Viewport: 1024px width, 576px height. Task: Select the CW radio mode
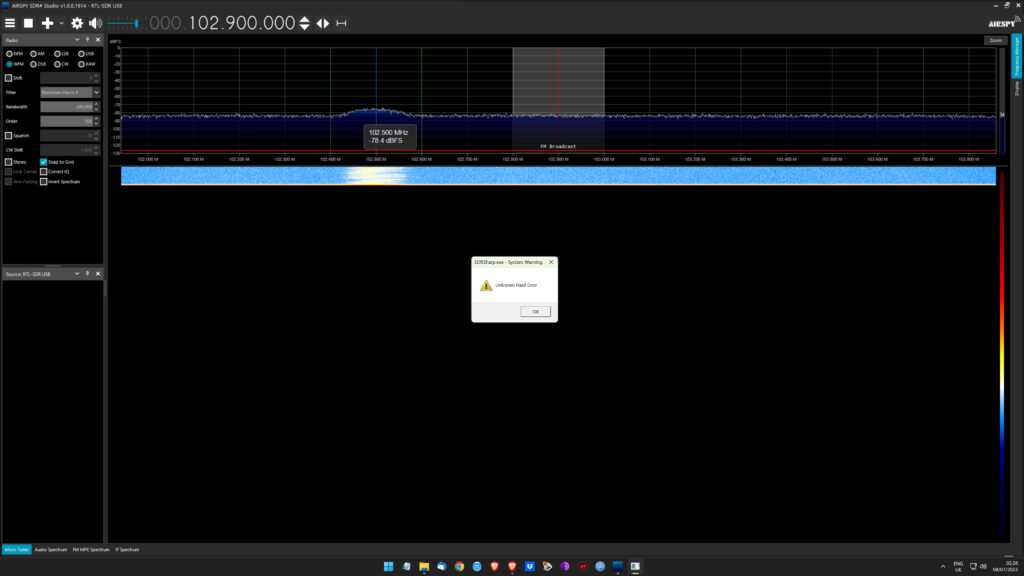[x=61, y=64]
